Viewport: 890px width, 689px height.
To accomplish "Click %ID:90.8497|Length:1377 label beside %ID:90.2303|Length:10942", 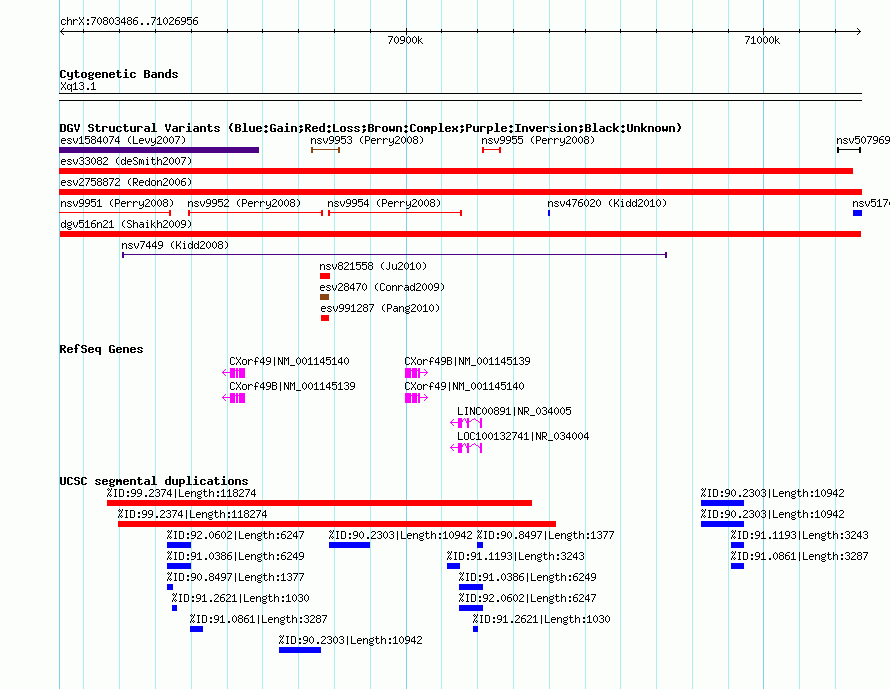I will [545, 535].
